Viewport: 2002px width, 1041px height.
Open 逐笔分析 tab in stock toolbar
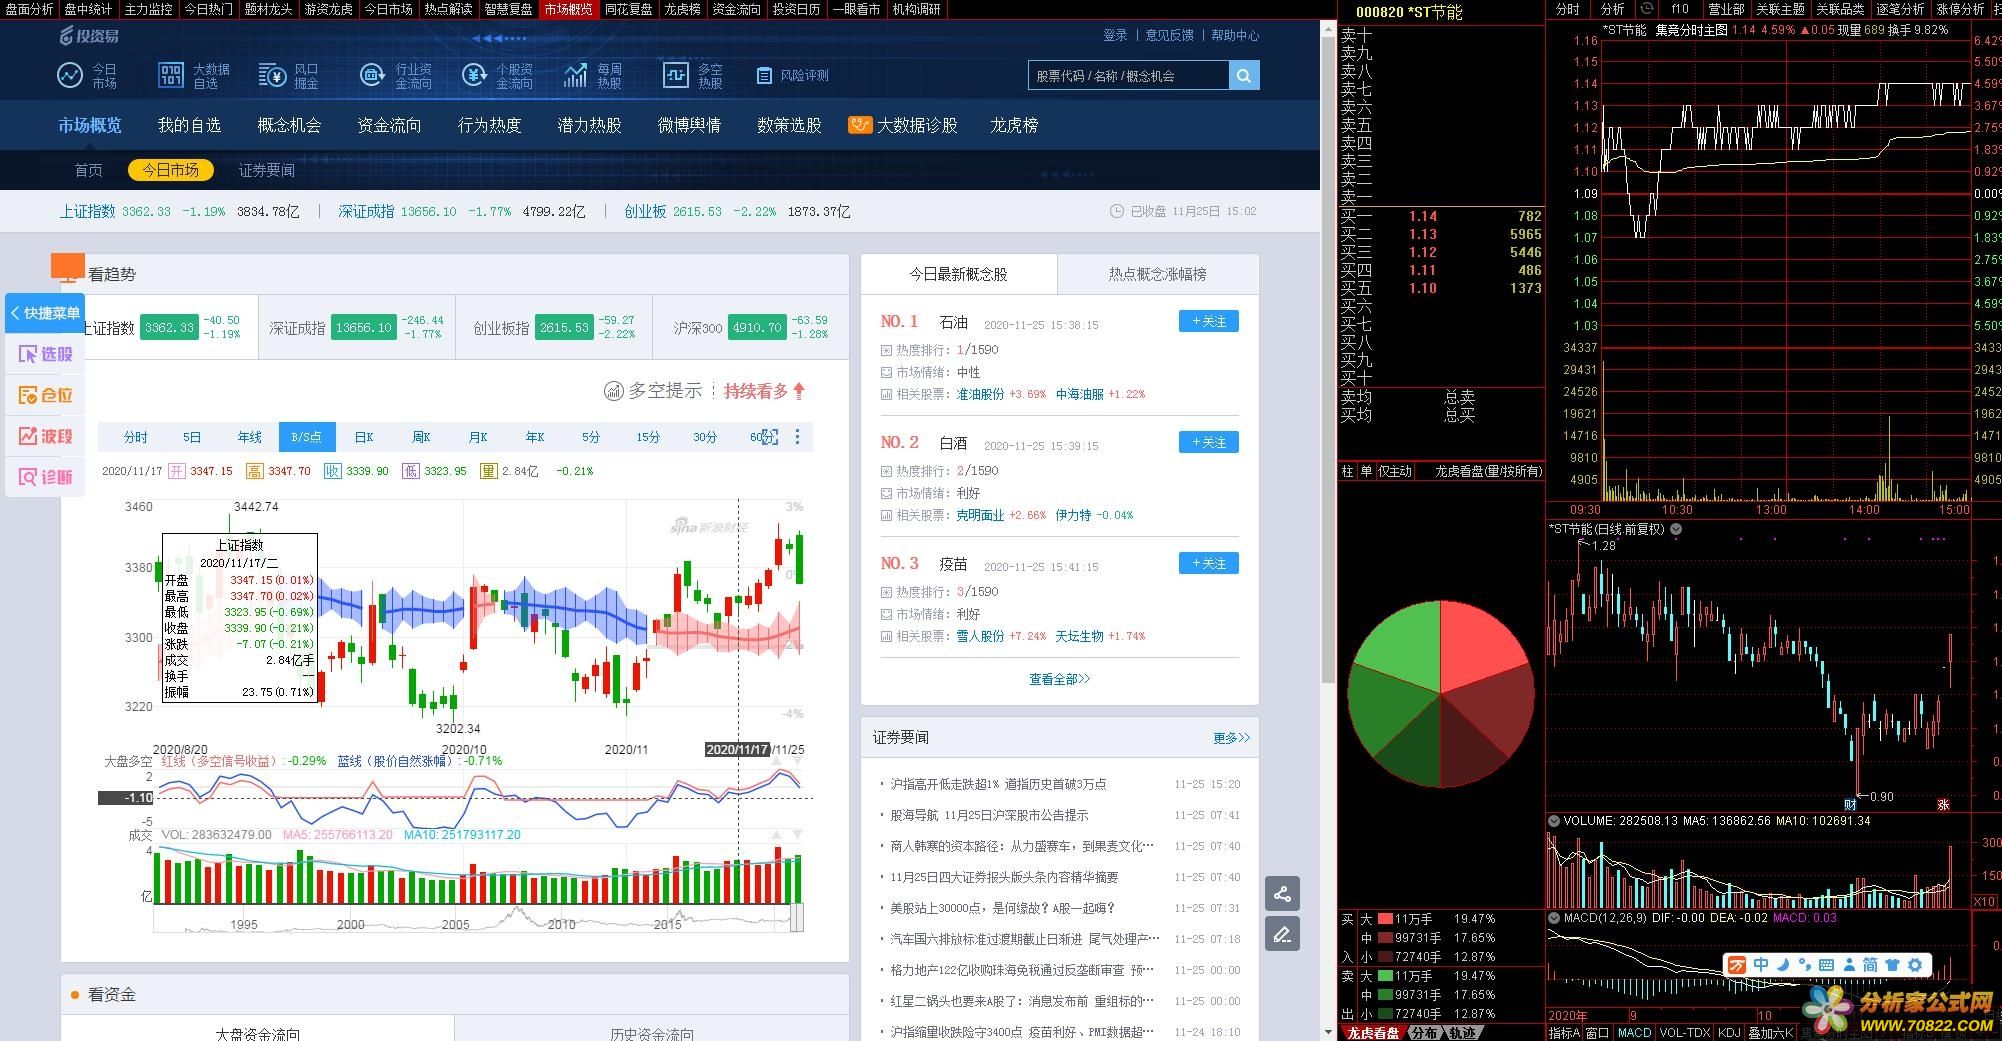click(x=1900, y=9)
